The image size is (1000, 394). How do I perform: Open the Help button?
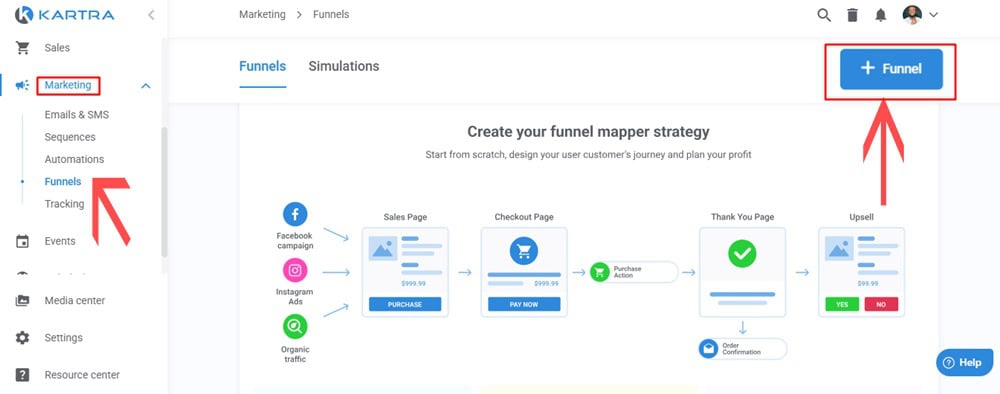click(964, 362)
